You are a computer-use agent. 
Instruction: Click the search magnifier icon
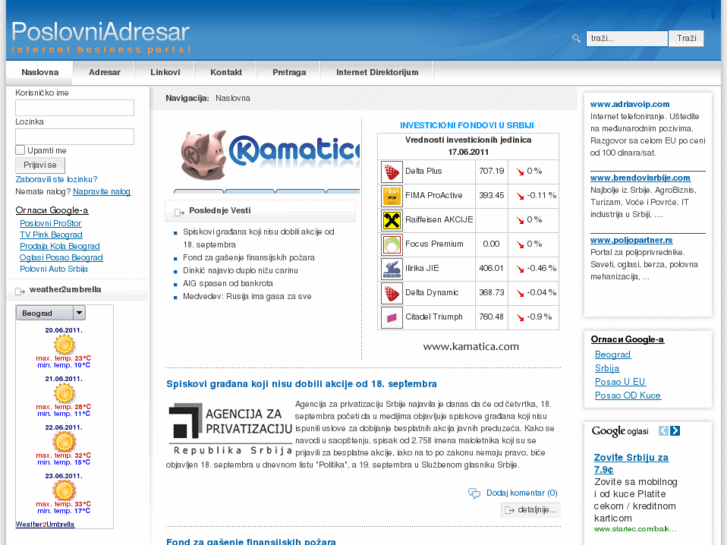point(576,38)
